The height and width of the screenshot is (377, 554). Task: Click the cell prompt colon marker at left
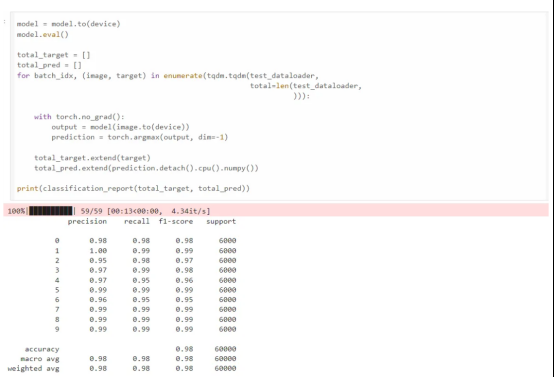[5, 22]
